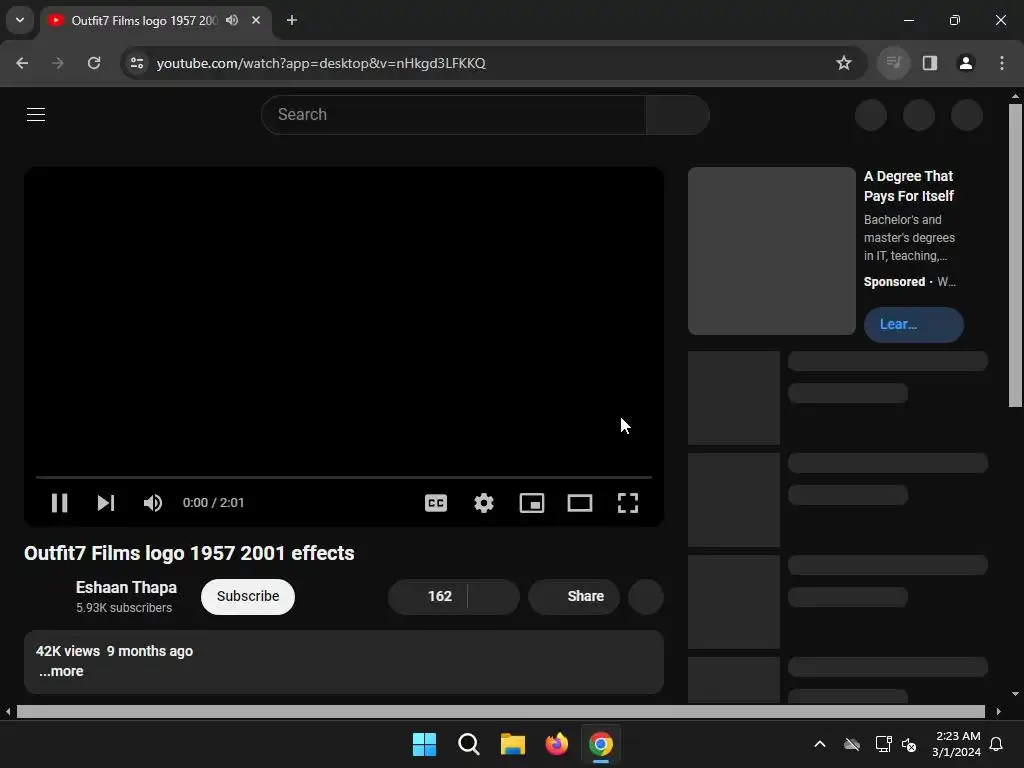Image resolution: width=1024 pixels, height=768 pixels.
Task: Launch Firefox from taskbar
Action: click(557, 744)
